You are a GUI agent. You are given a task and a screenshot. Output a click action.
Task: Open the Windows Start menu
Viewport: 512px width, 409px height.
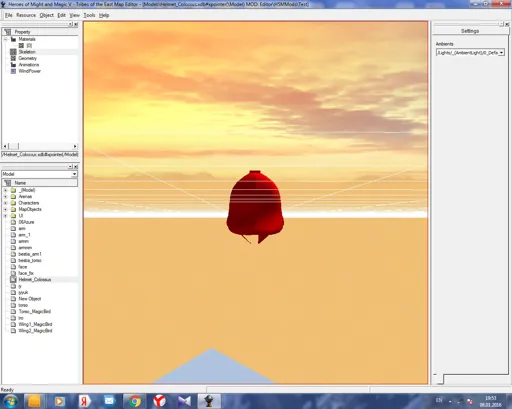coord(11,401)
